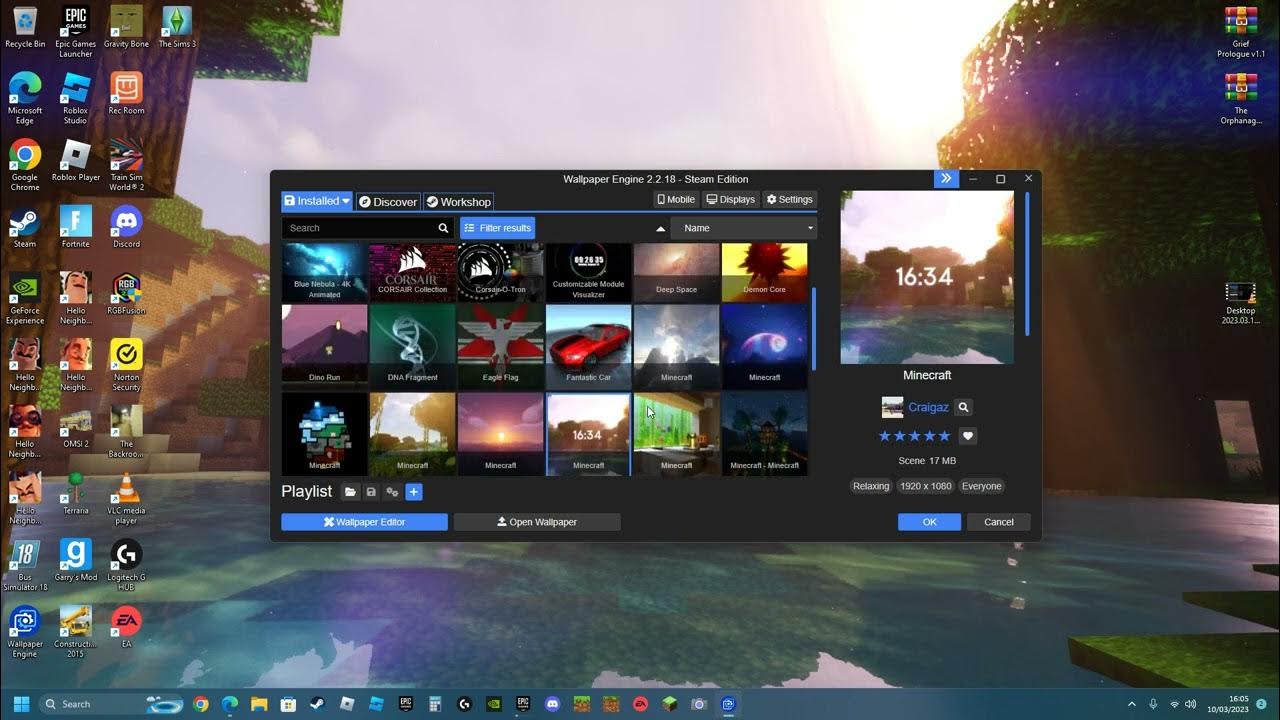Open Logitech G HUB desktop icon
The width and height of the screenshot is (1280, 720).
126,566
